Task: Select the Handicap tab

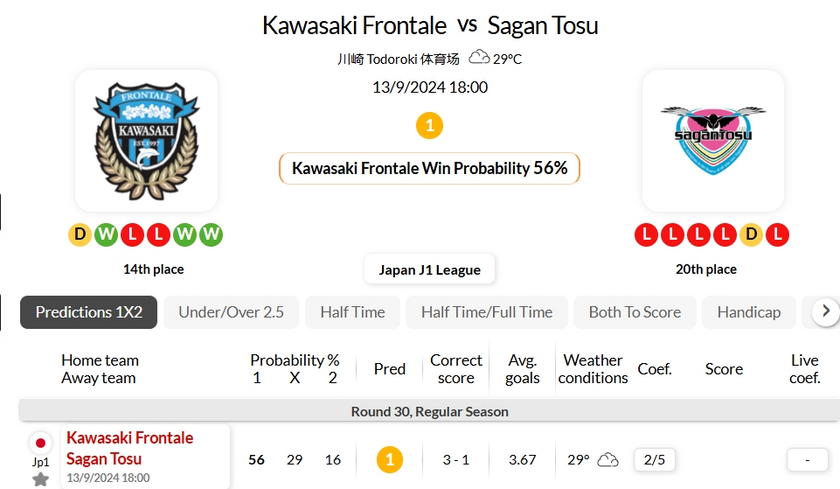Action: pos(748,312)
